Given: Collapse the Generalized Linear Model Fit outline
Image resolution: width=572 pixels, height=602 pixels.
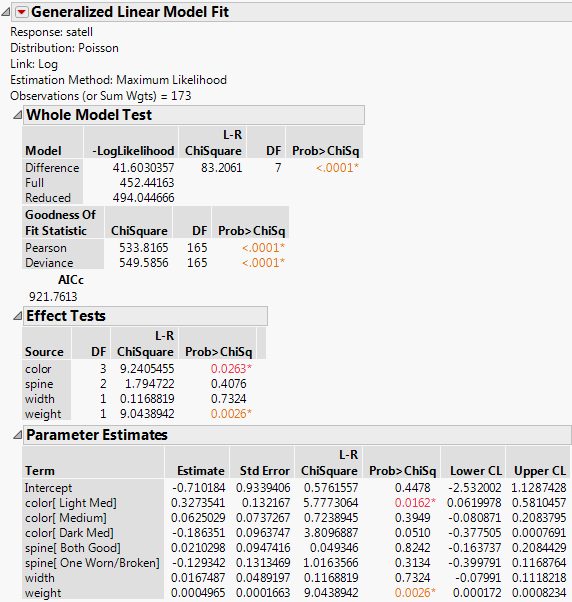Looking at the screenshot, I should tap(5, 12).
